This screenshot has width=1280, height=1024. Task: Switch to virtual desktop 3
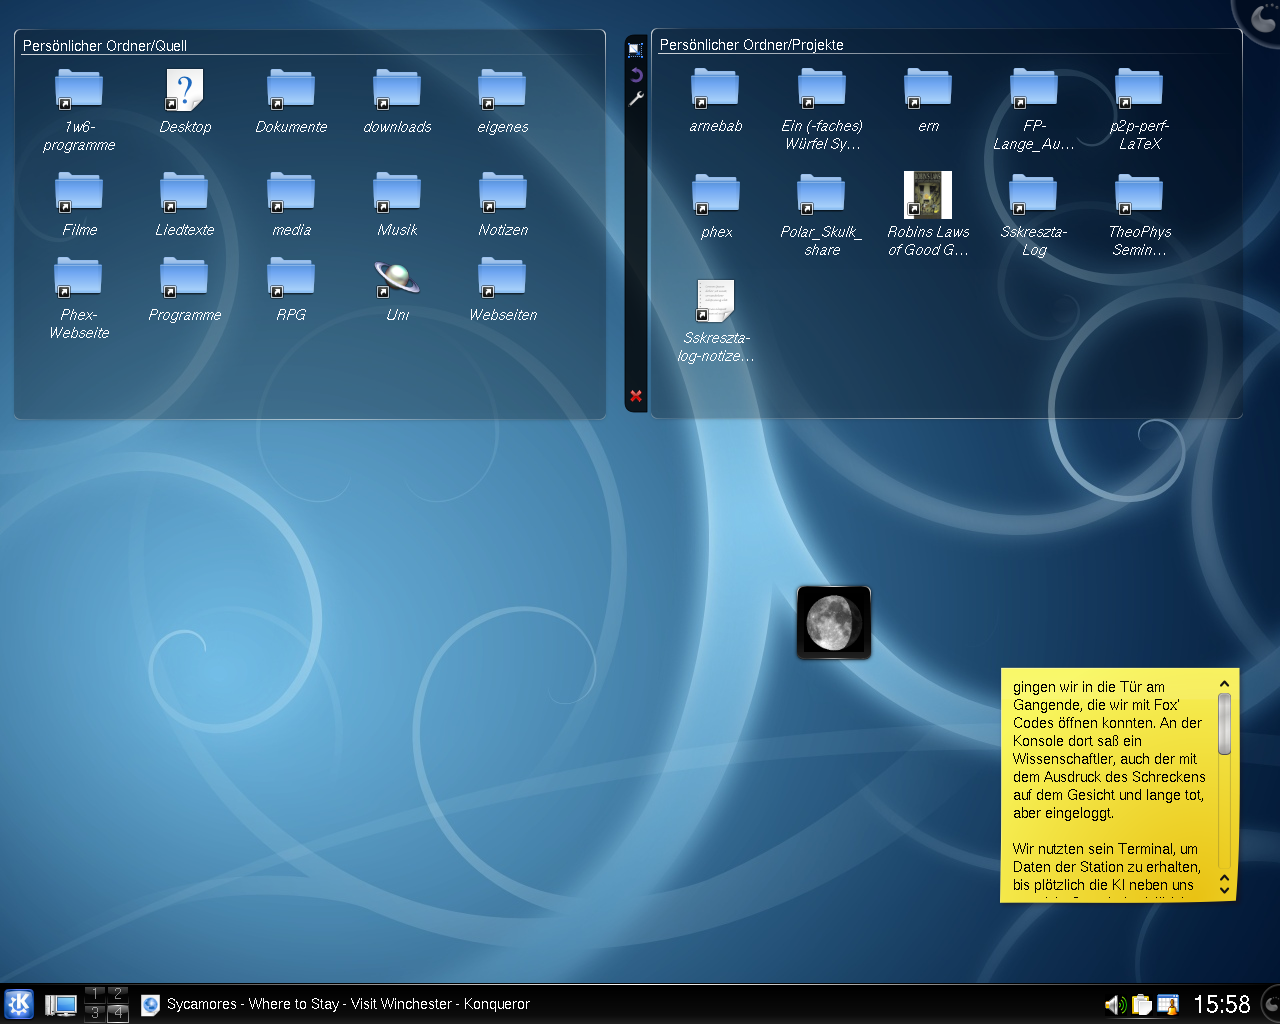pos(95,1013)
